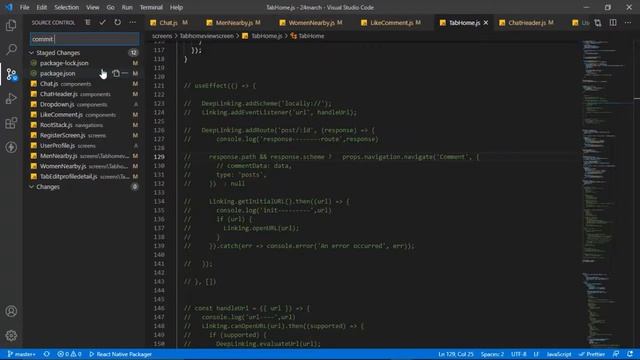Open notifications bell in status bar
640x360 pixels.
click(630, 354)
